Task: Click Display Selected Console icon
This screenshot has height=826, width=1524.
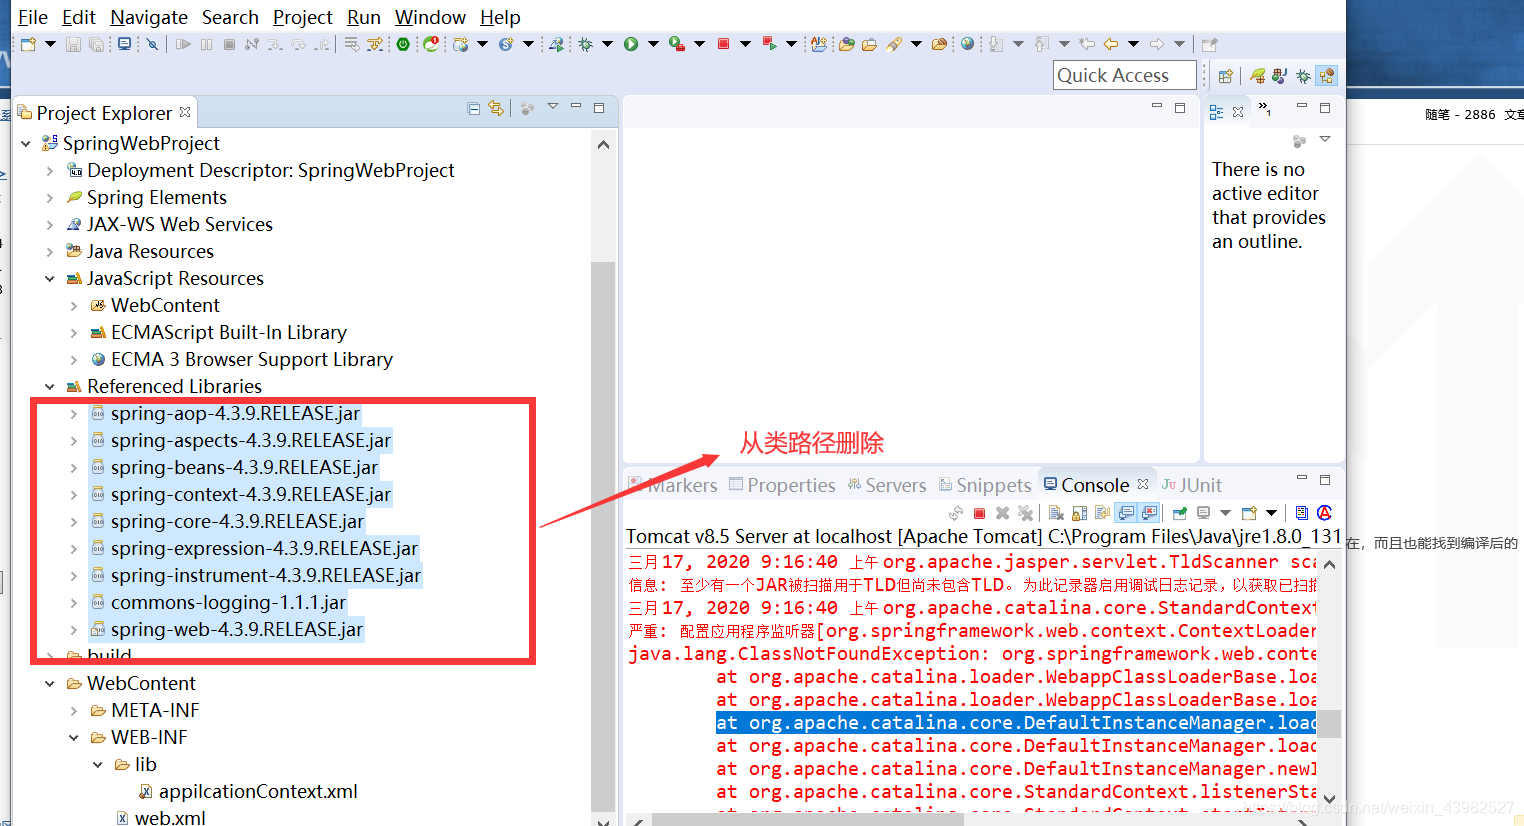Action: click(1203, 513)
